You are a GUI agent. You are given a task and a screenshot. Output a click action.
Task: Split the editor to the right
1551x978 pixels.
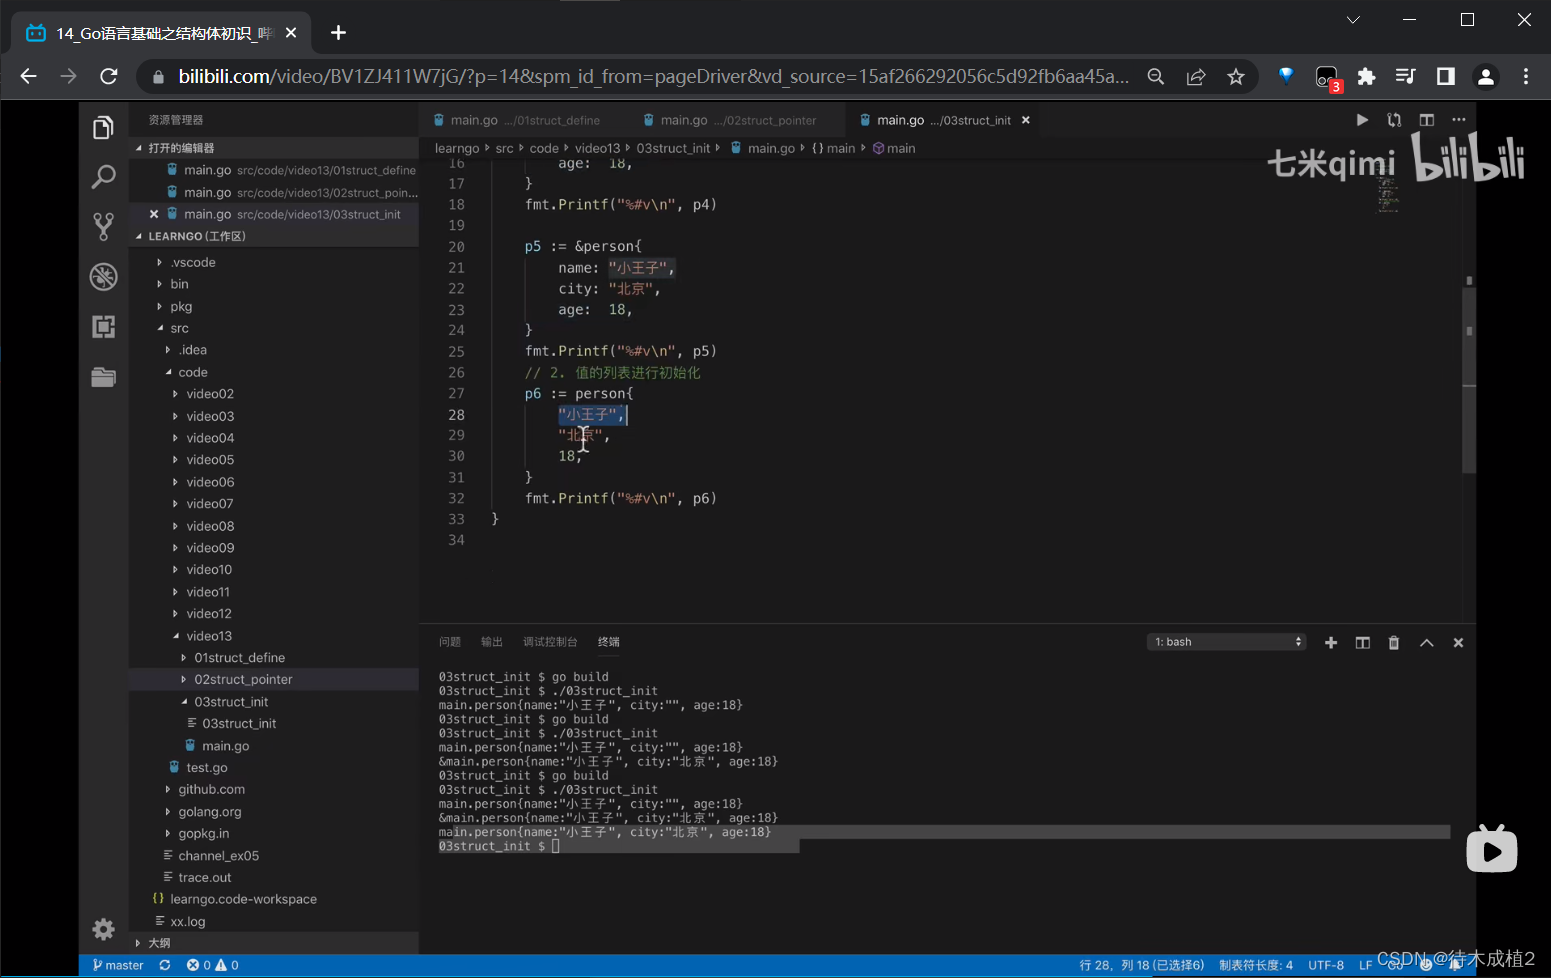pyautogui.click(x=1427, y=120)
